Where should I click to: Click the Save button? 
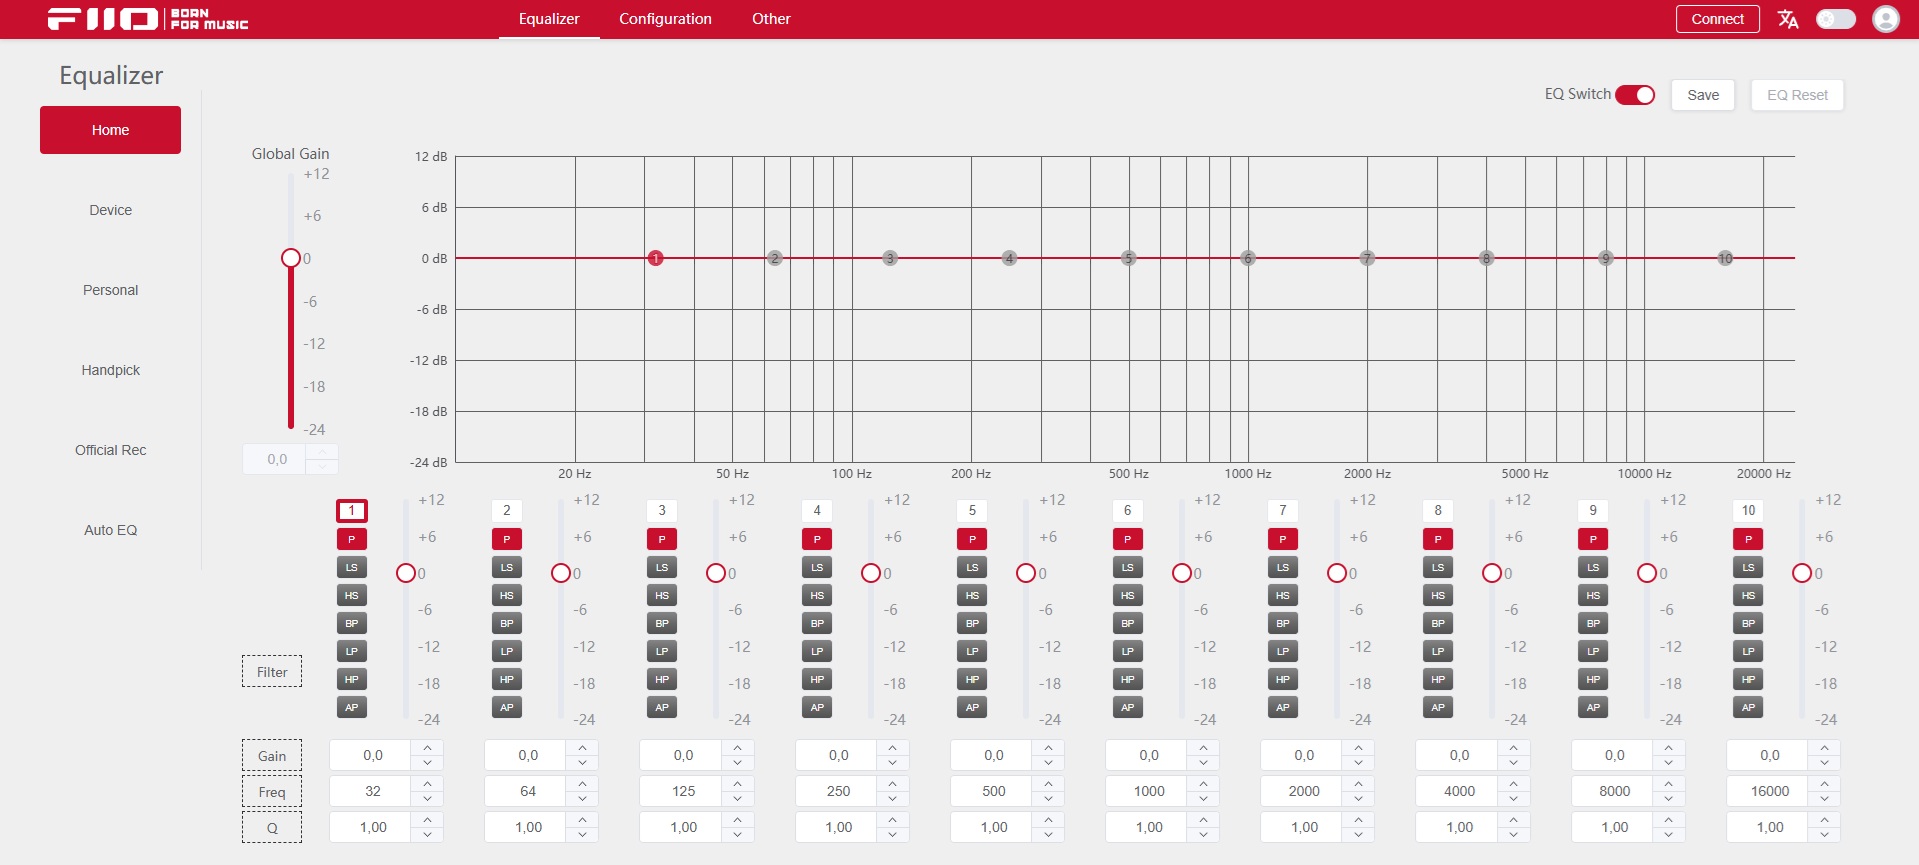coord(1703,95)
